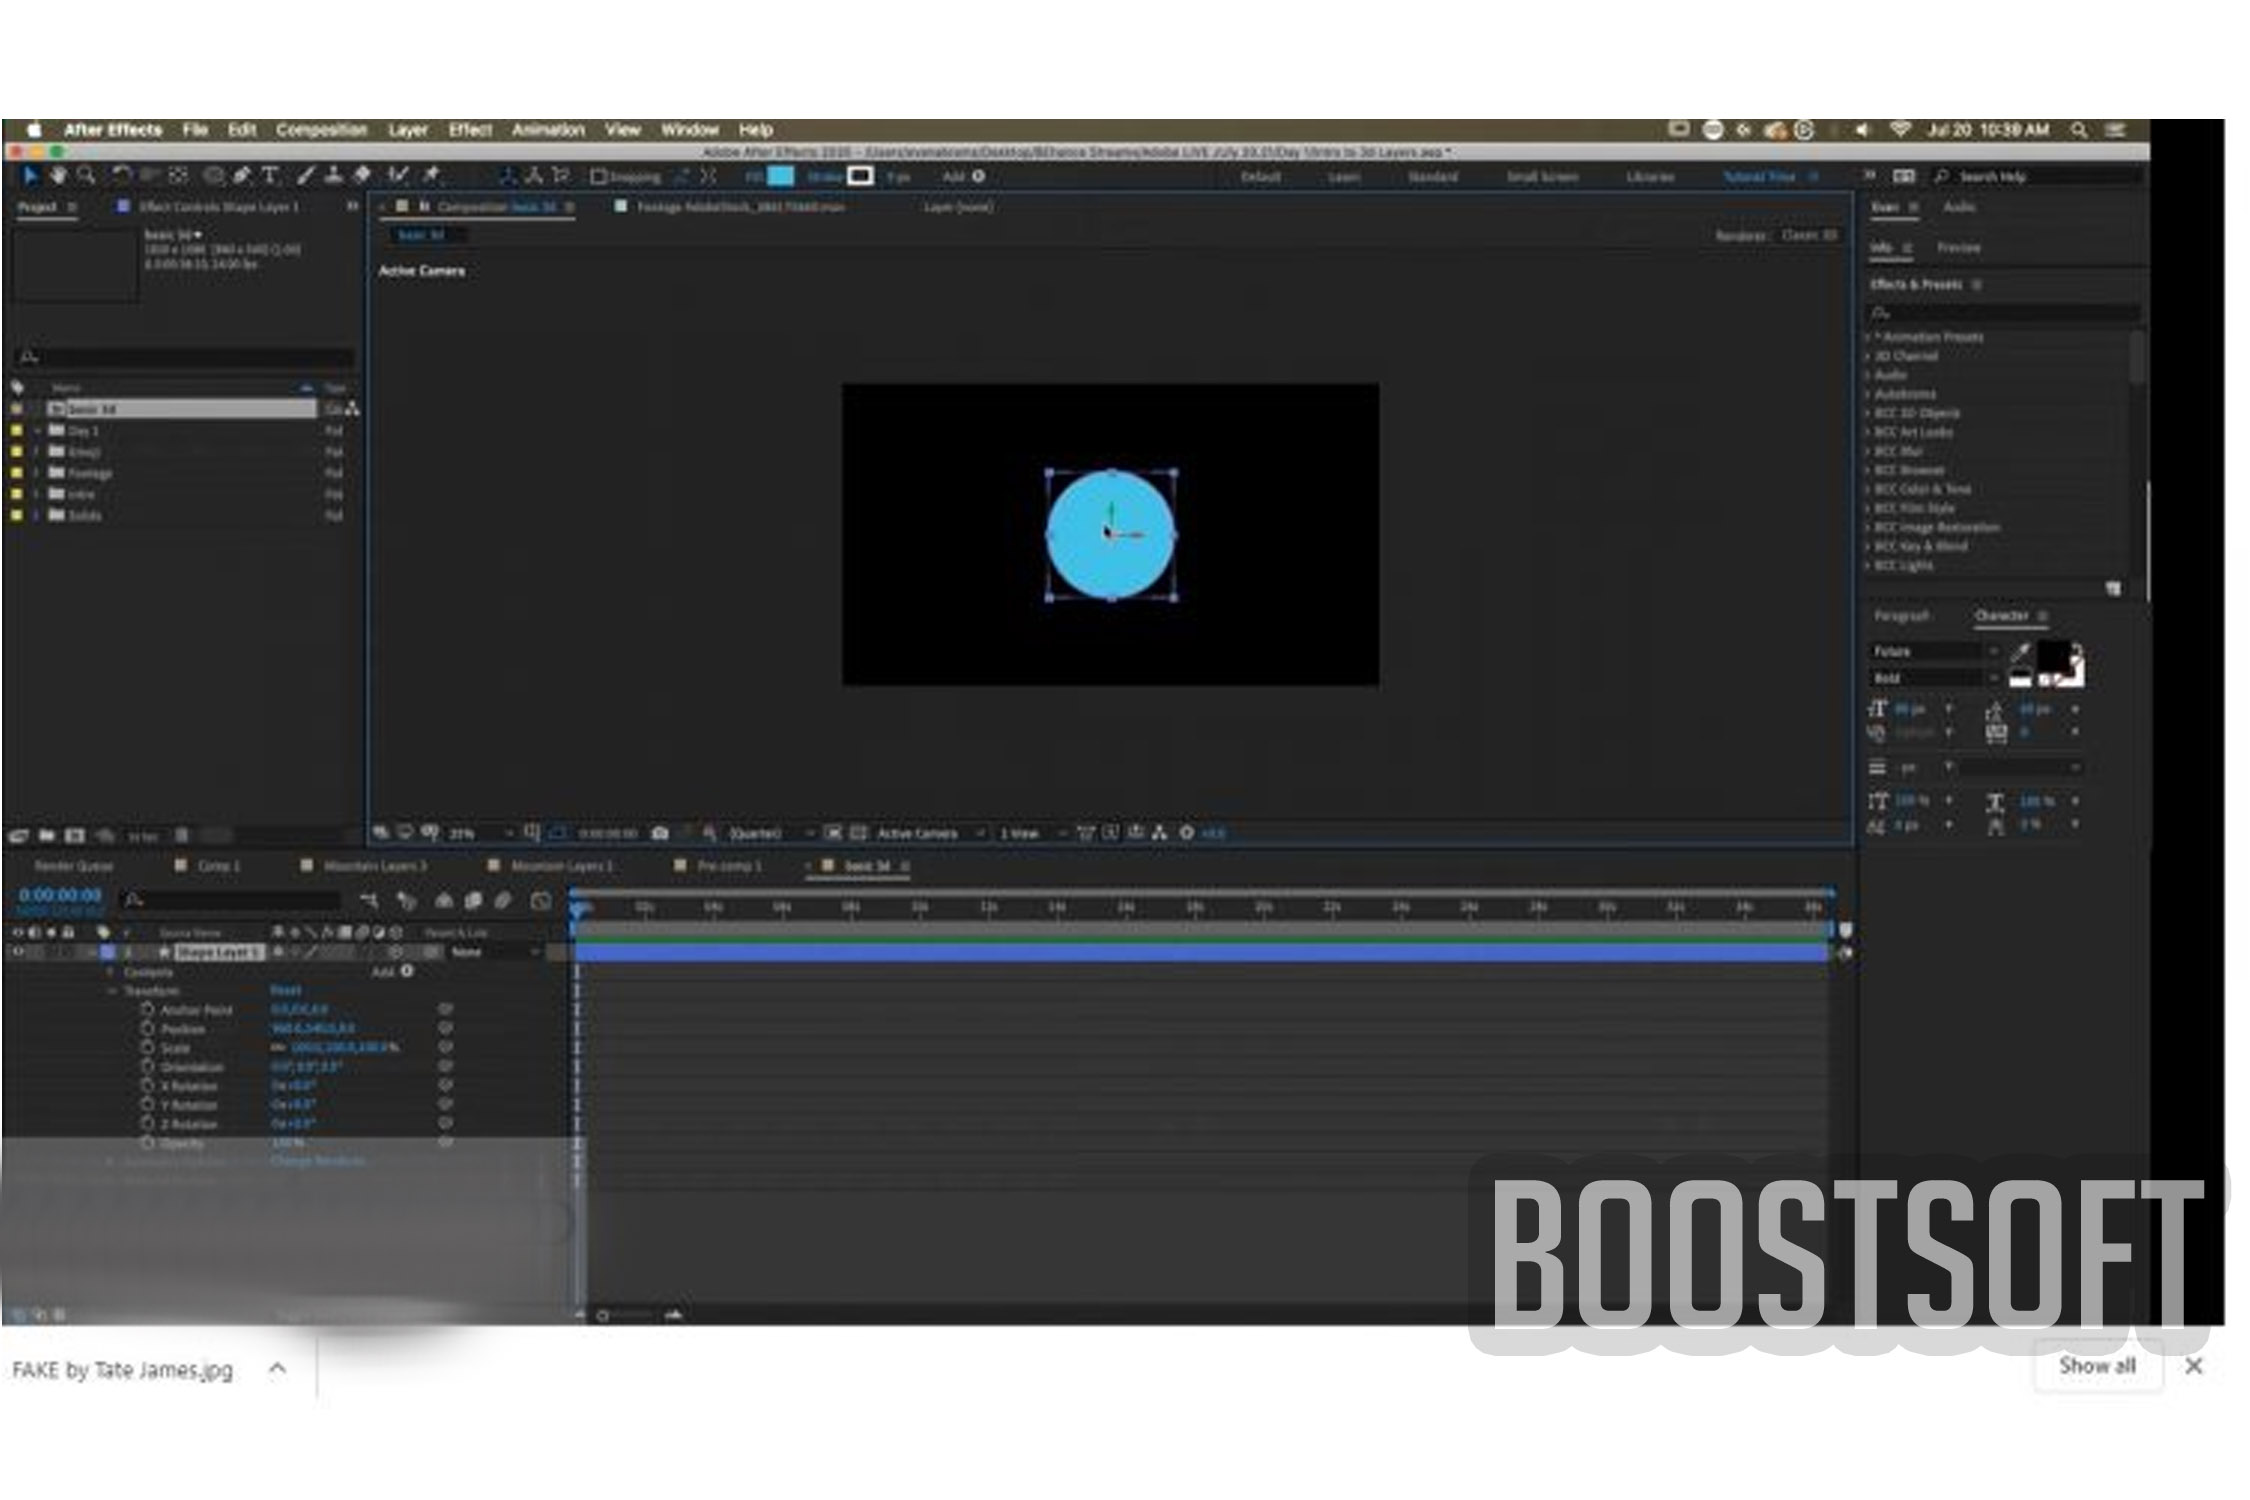
Task: Open the font family dropdown in Character
Action: [1934, 651]
